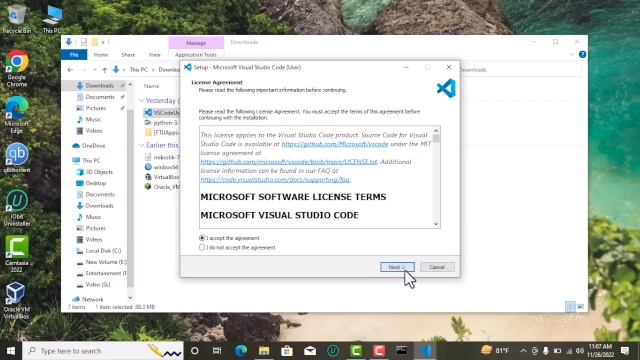Go up one folder level in Explorer

click(104, 70)
